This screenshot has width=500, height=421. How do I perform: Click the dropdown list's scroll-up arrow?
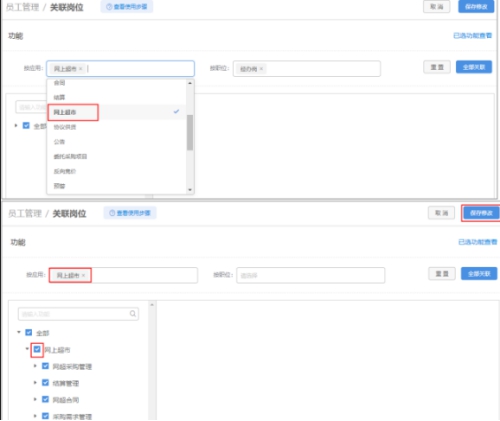(190, 83)
